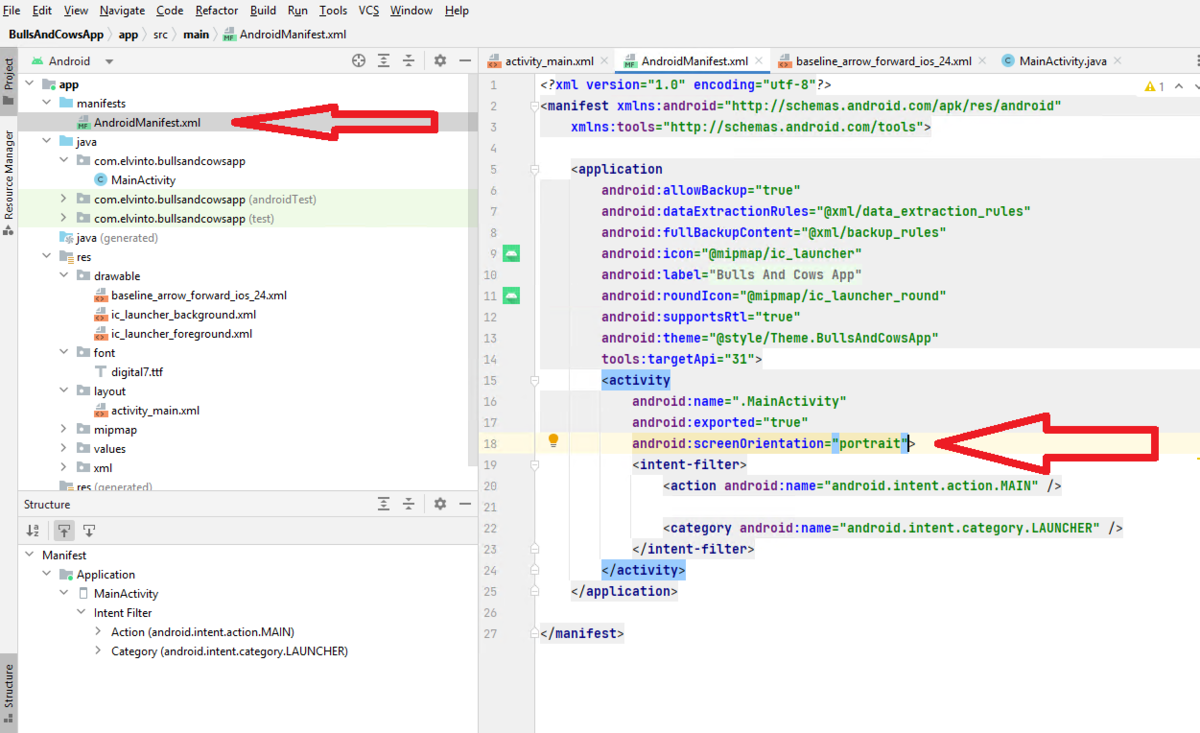Go to previous highlighted error arrow
This screenshot has height=733, width=1200.
click(1179, 86)
